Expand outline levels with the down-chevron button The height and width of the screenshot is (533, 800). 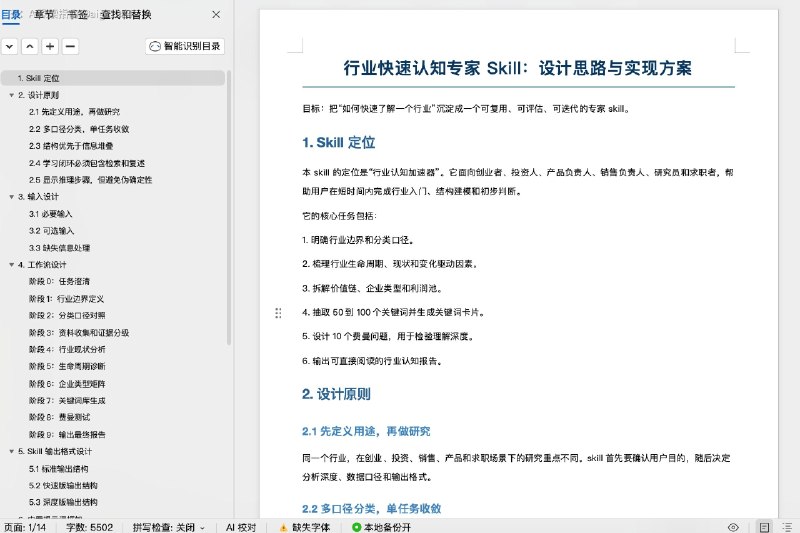[x=10, y=46]
